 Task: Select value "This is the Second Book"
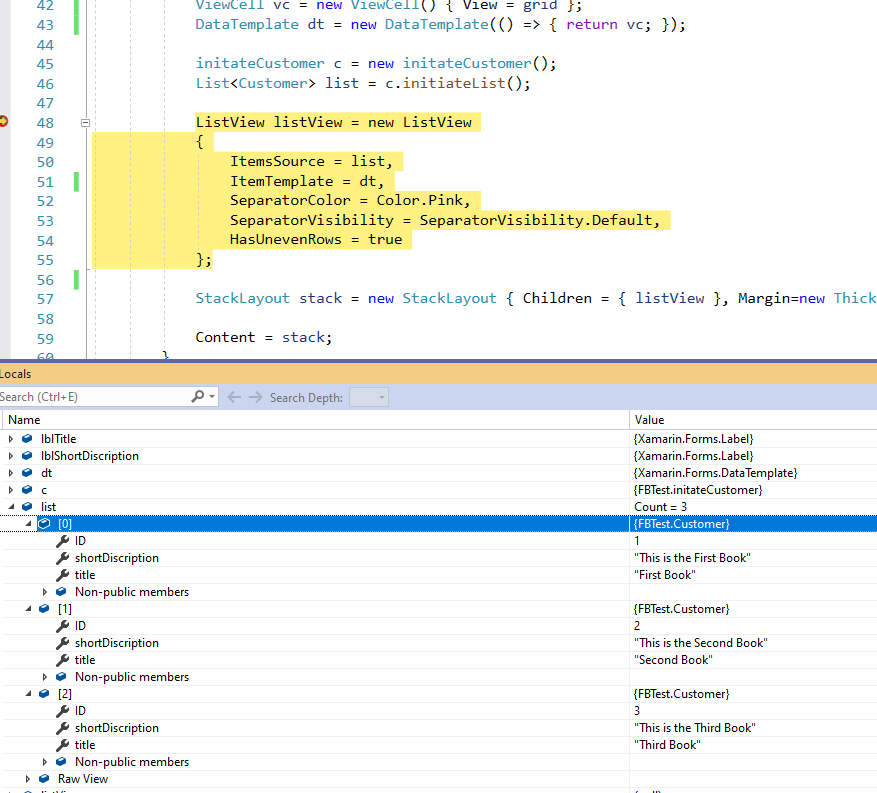click(x=701, y=643)
